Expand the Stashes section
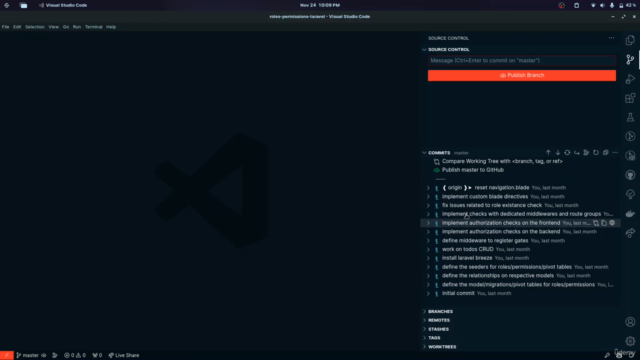This screenshot has width=640, height=360. pos(438,329)
